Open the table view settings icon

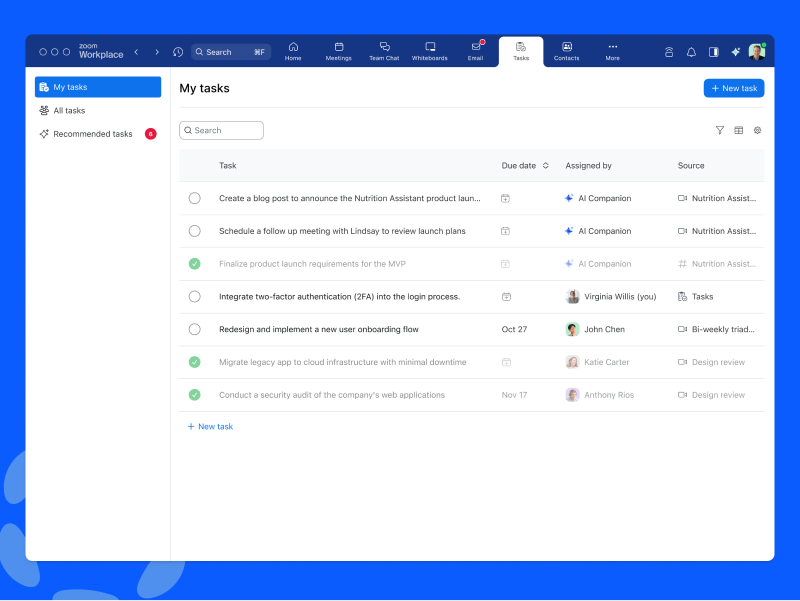point(738,130)
